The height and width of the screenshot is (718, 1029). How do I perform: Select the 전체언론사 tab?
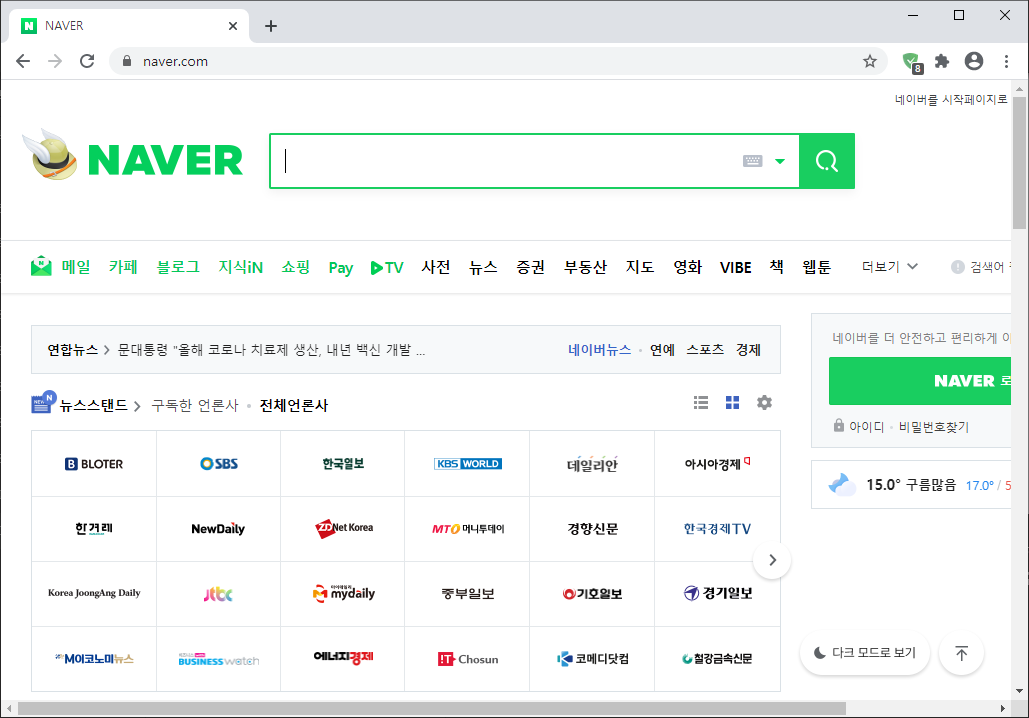(293, 405)
